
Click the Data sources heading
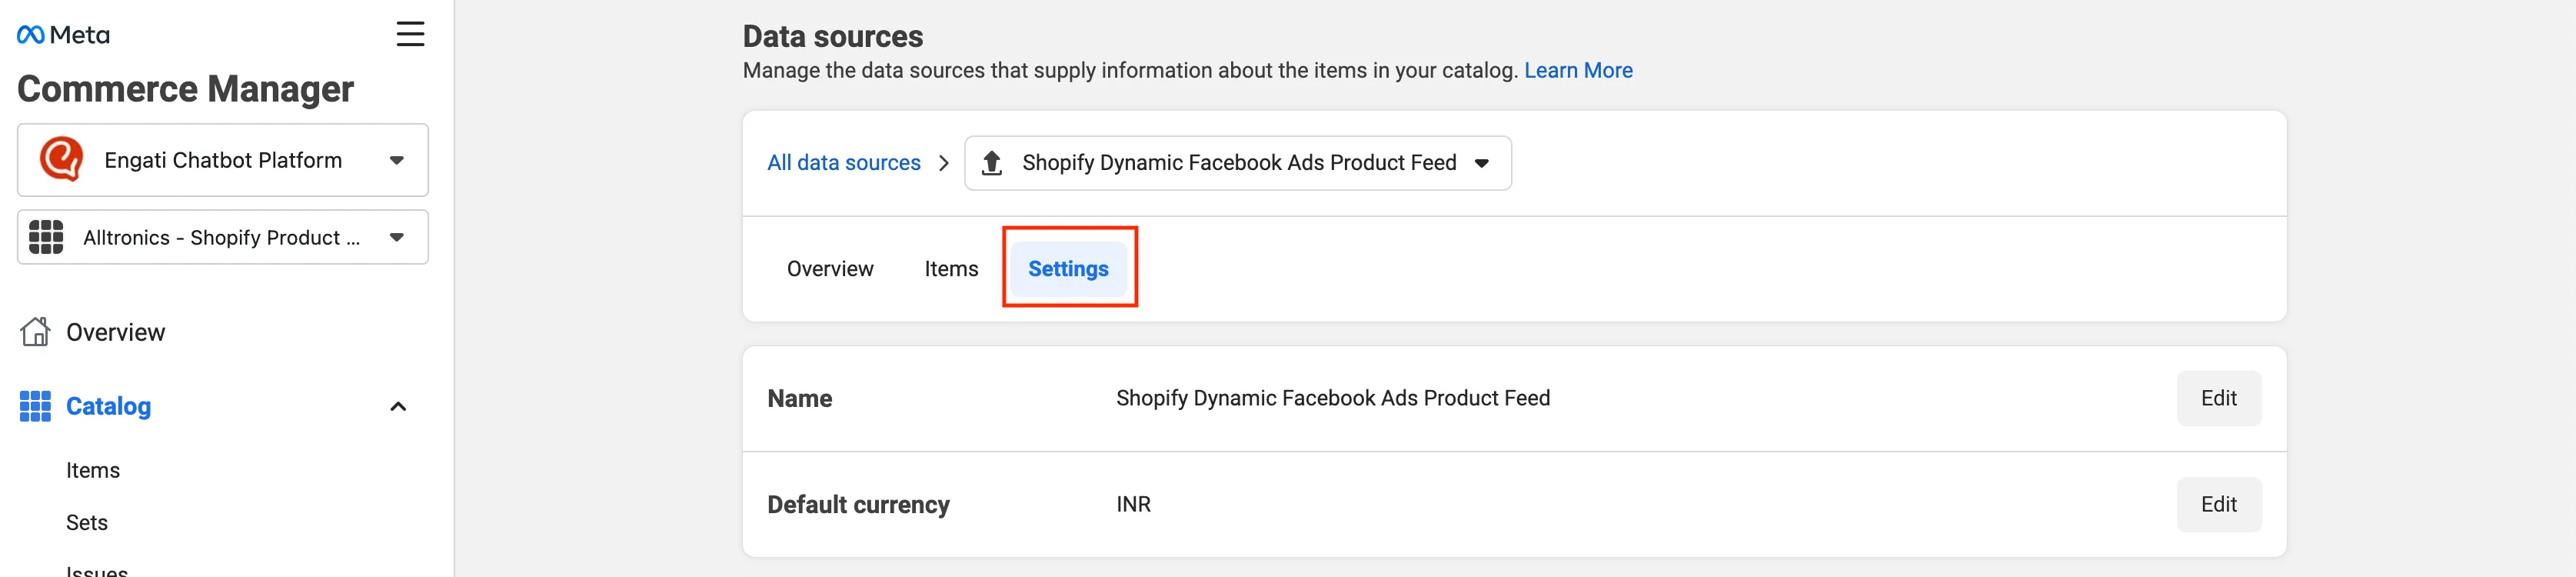tap(832, 36)
